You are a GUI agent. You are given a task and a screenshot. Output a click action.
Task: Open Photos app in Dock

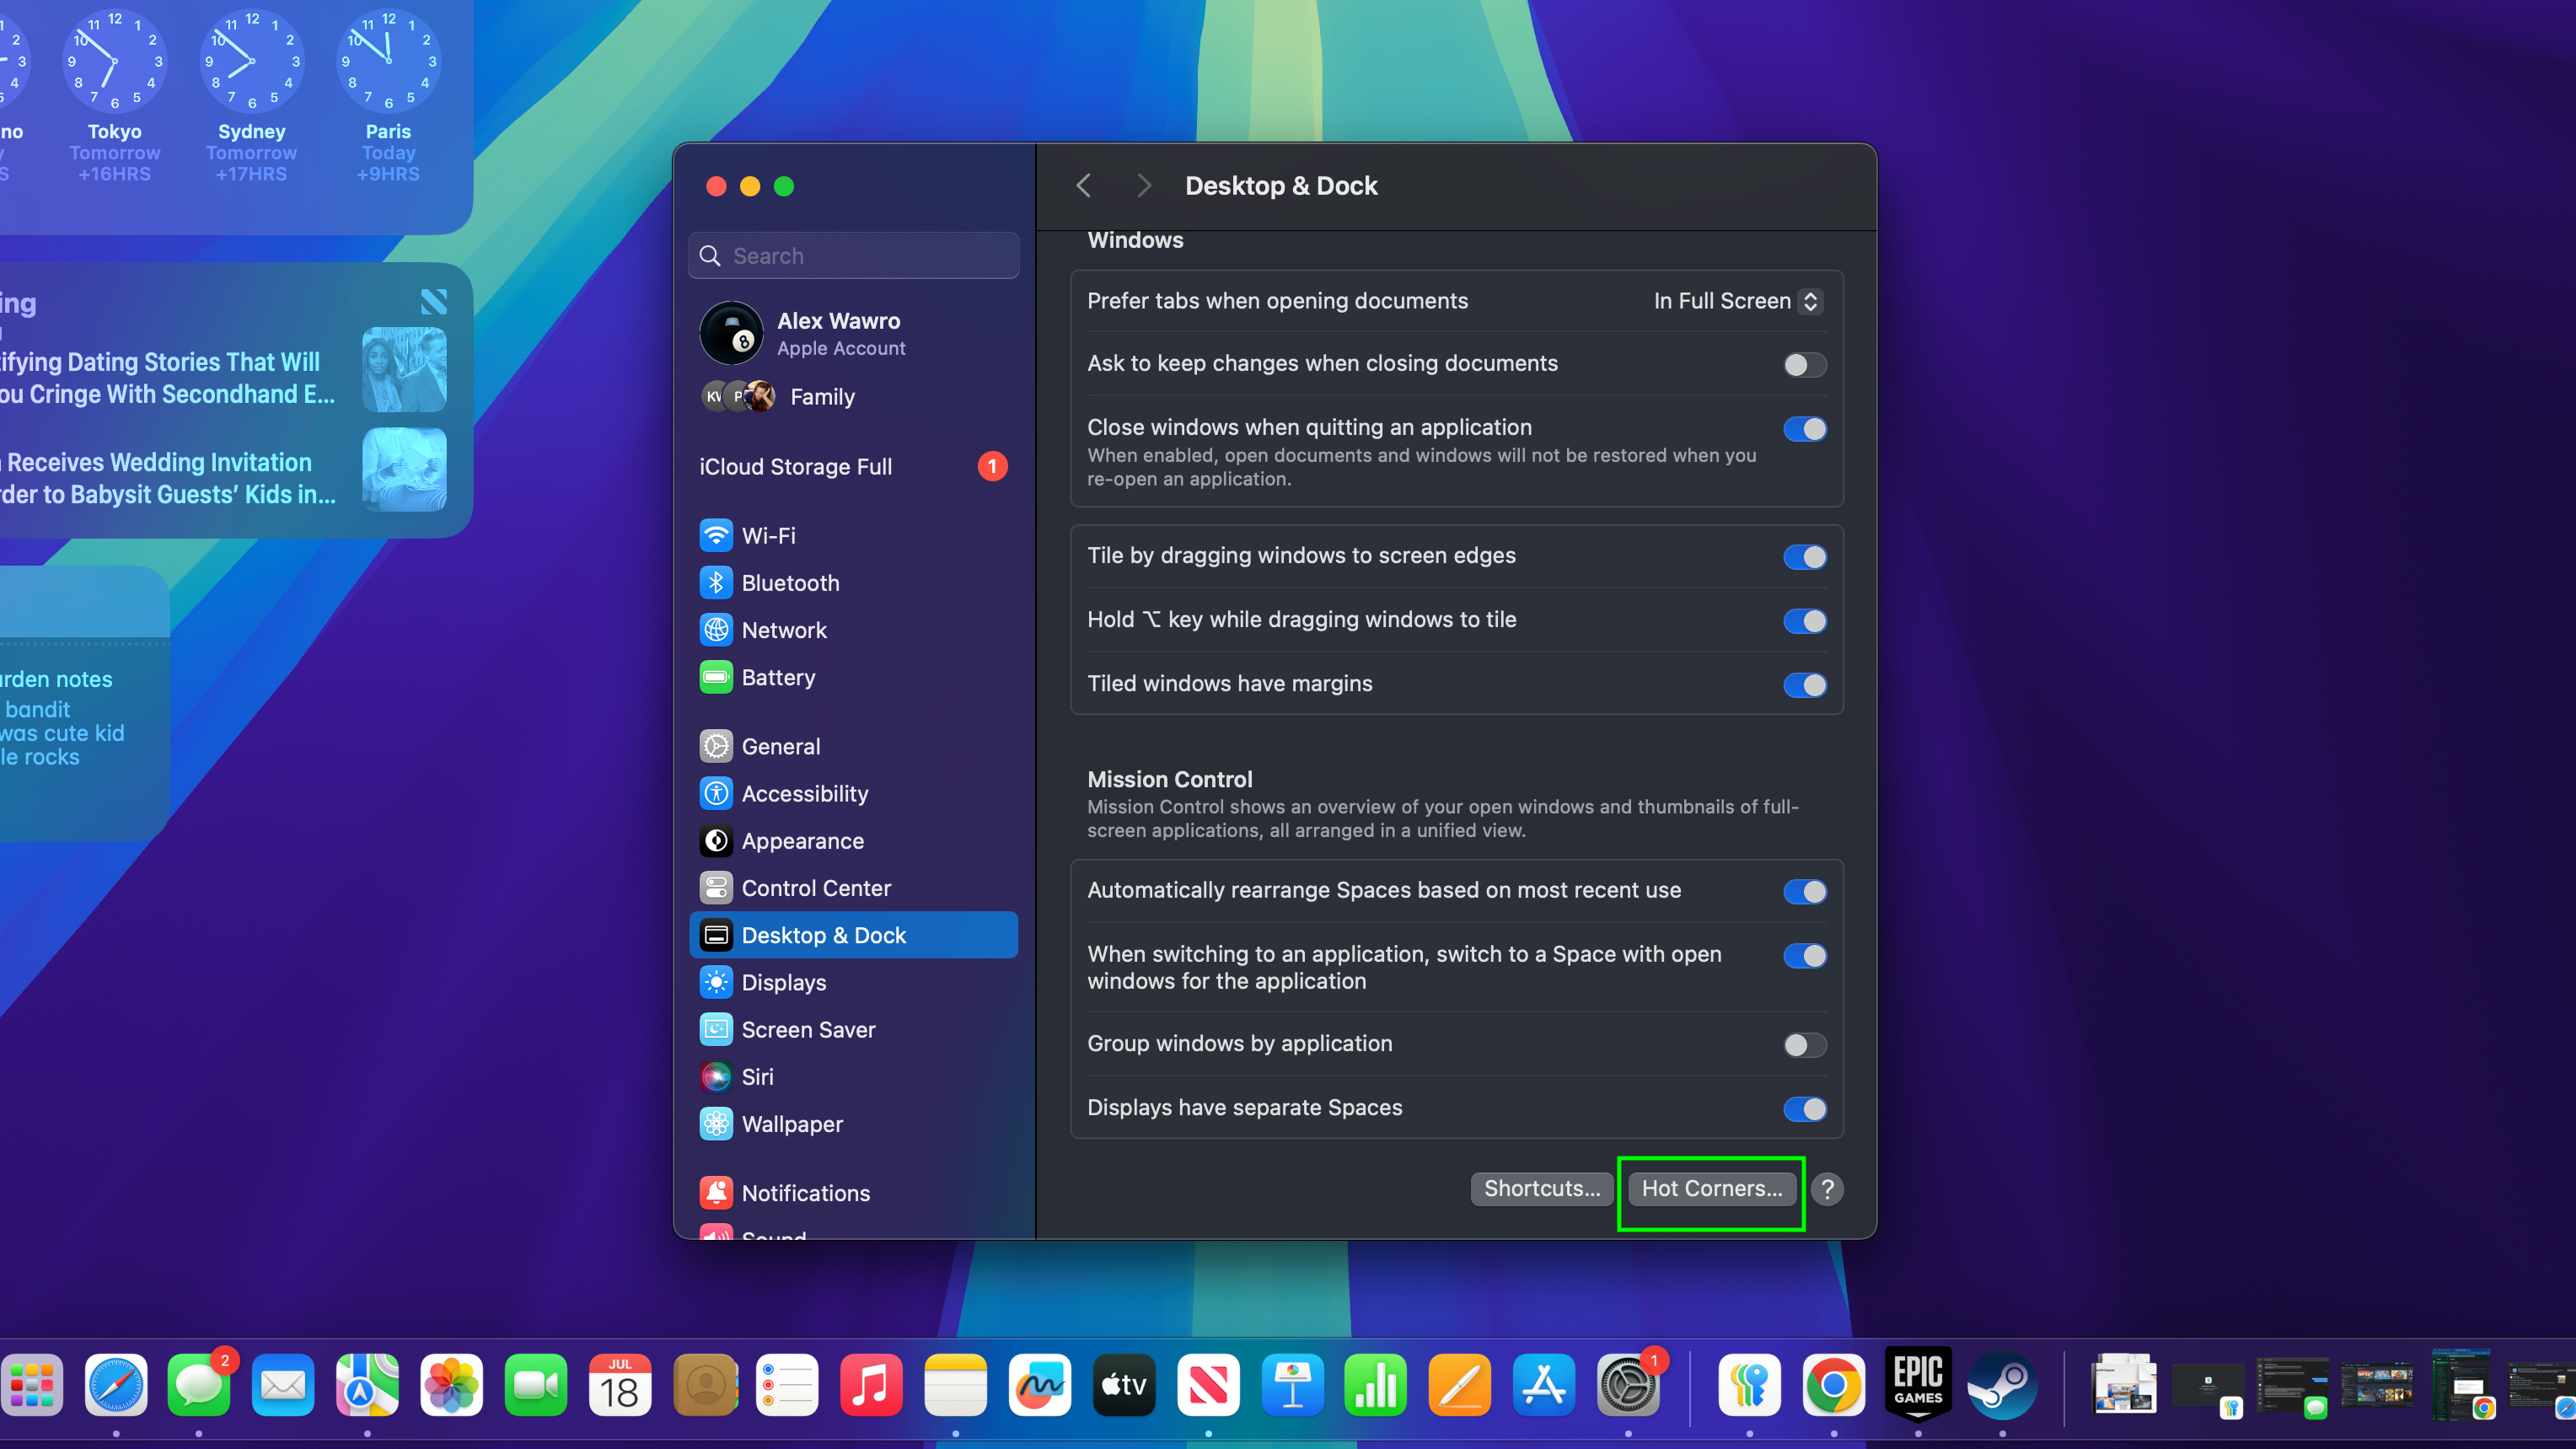449,1385
